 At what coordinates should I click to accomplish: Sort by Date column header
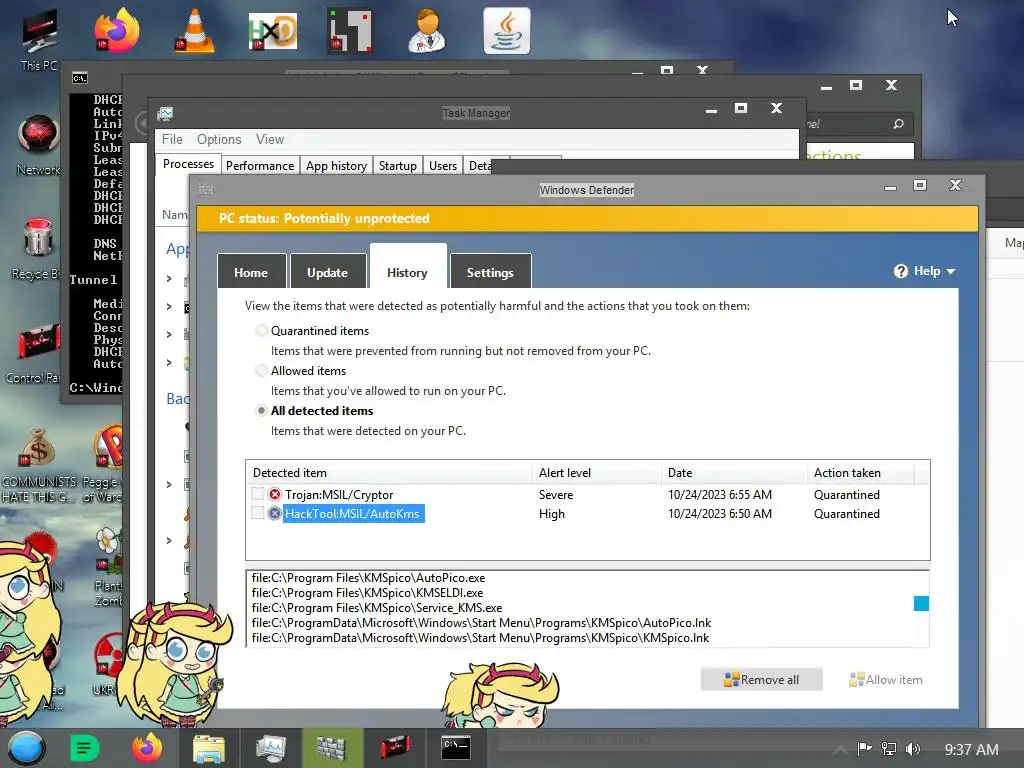[x=734, y=472]
